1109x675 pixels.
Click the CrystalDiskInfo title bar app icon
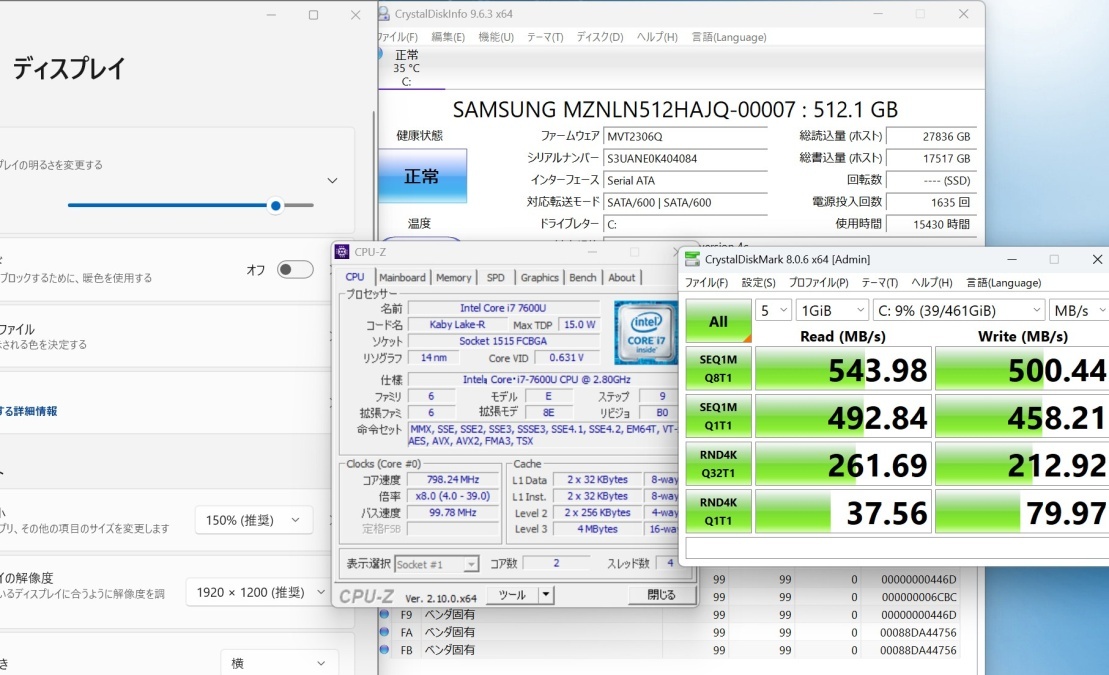(384, 14)
